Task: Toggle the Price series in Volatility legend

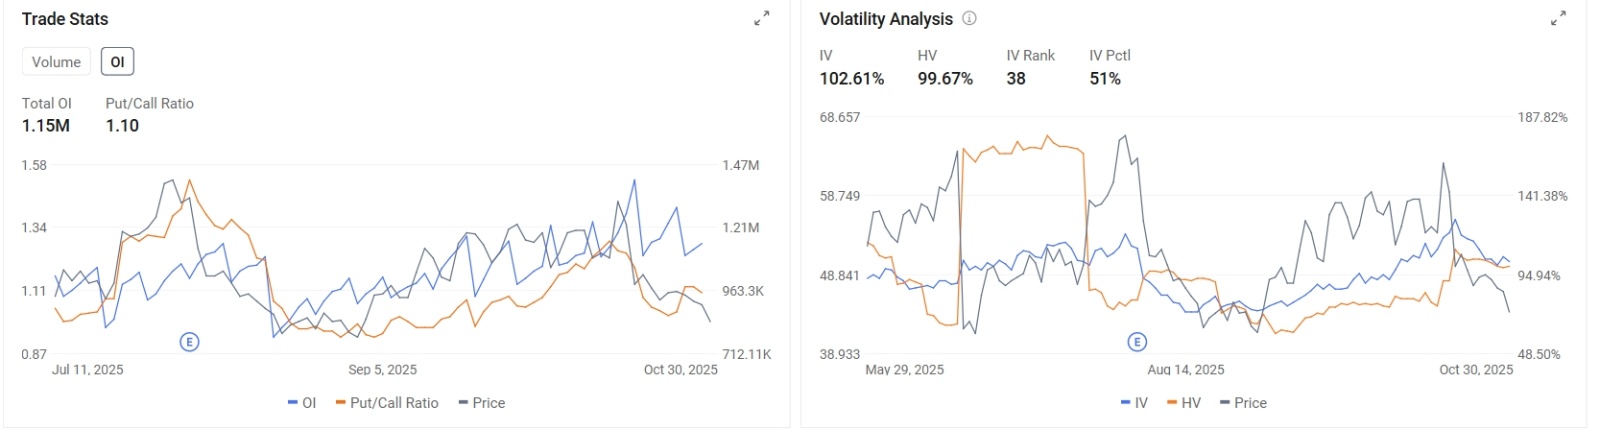Action: [1244, 403]
